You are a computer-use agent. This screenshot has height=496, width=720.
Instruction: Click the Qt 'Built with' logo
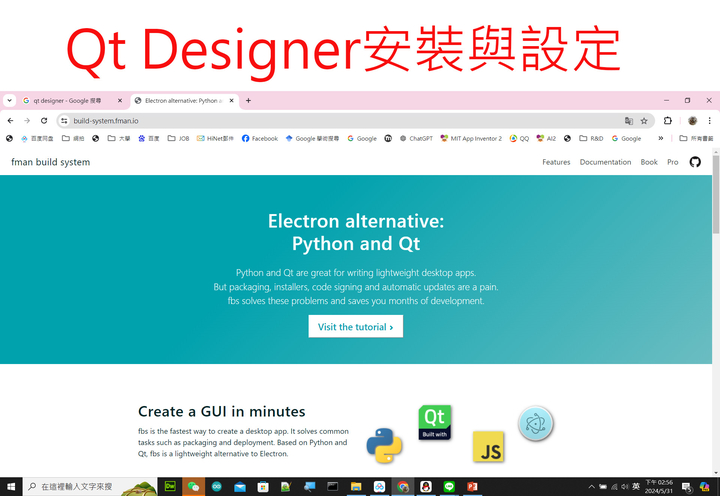[x=435, y=422]
